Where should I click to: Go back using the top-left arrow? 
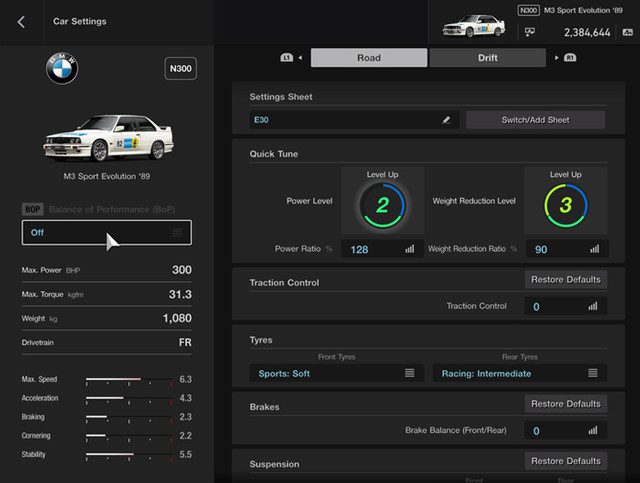click(x=22, y=21)
